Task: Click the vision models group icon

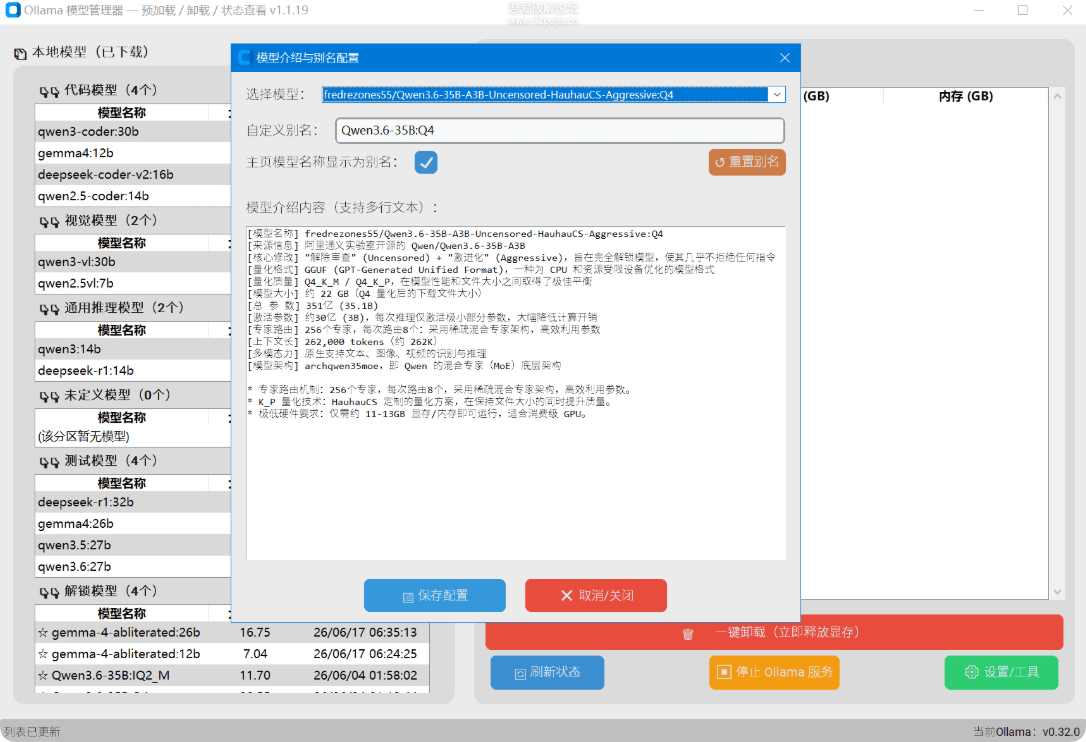Action: pos(49,222)
